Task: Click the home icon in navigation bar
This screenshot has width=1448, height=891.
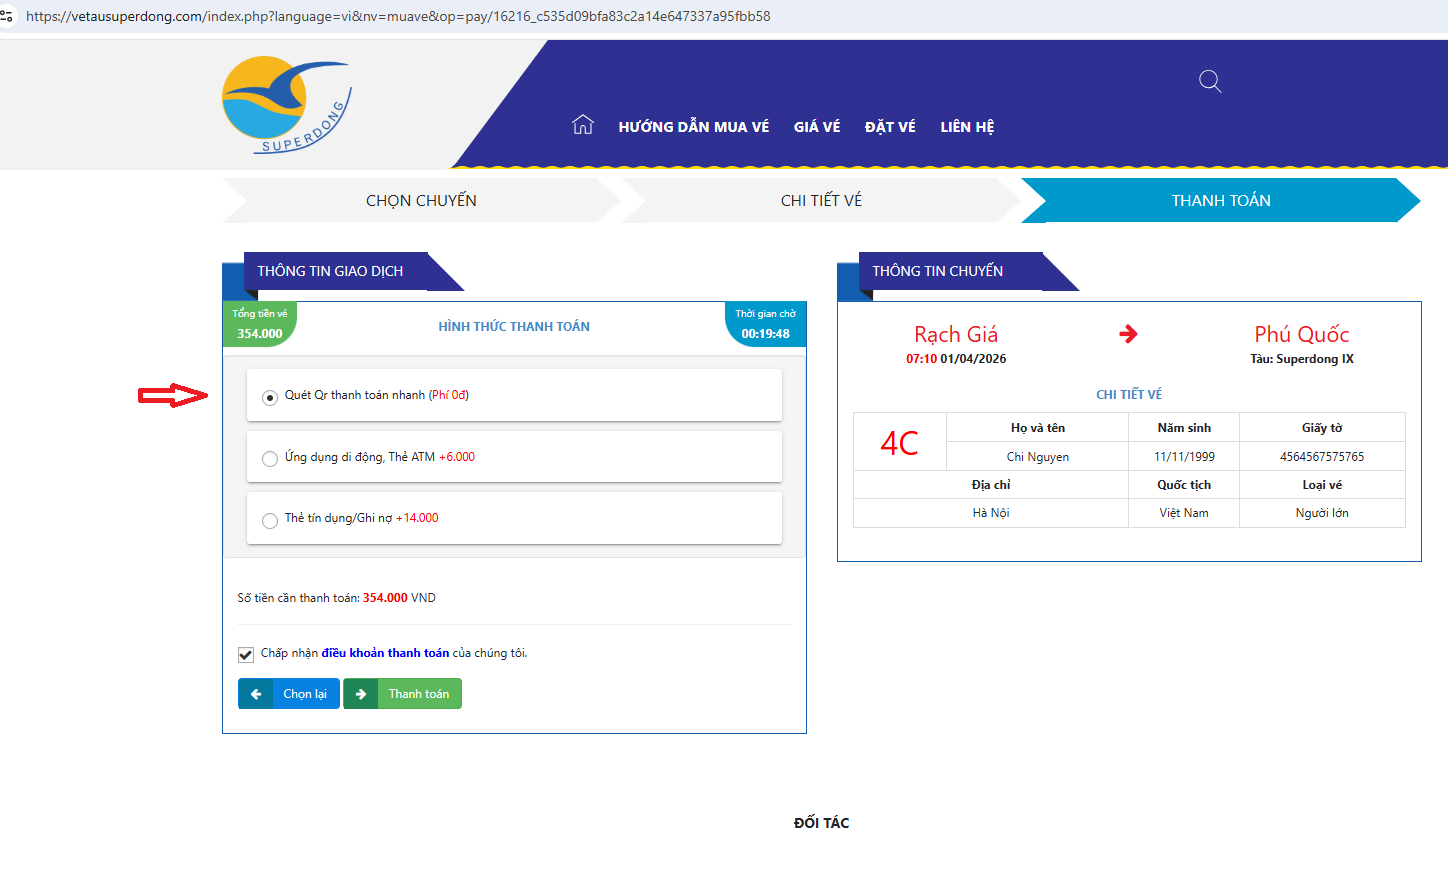Action: [582, 125]
